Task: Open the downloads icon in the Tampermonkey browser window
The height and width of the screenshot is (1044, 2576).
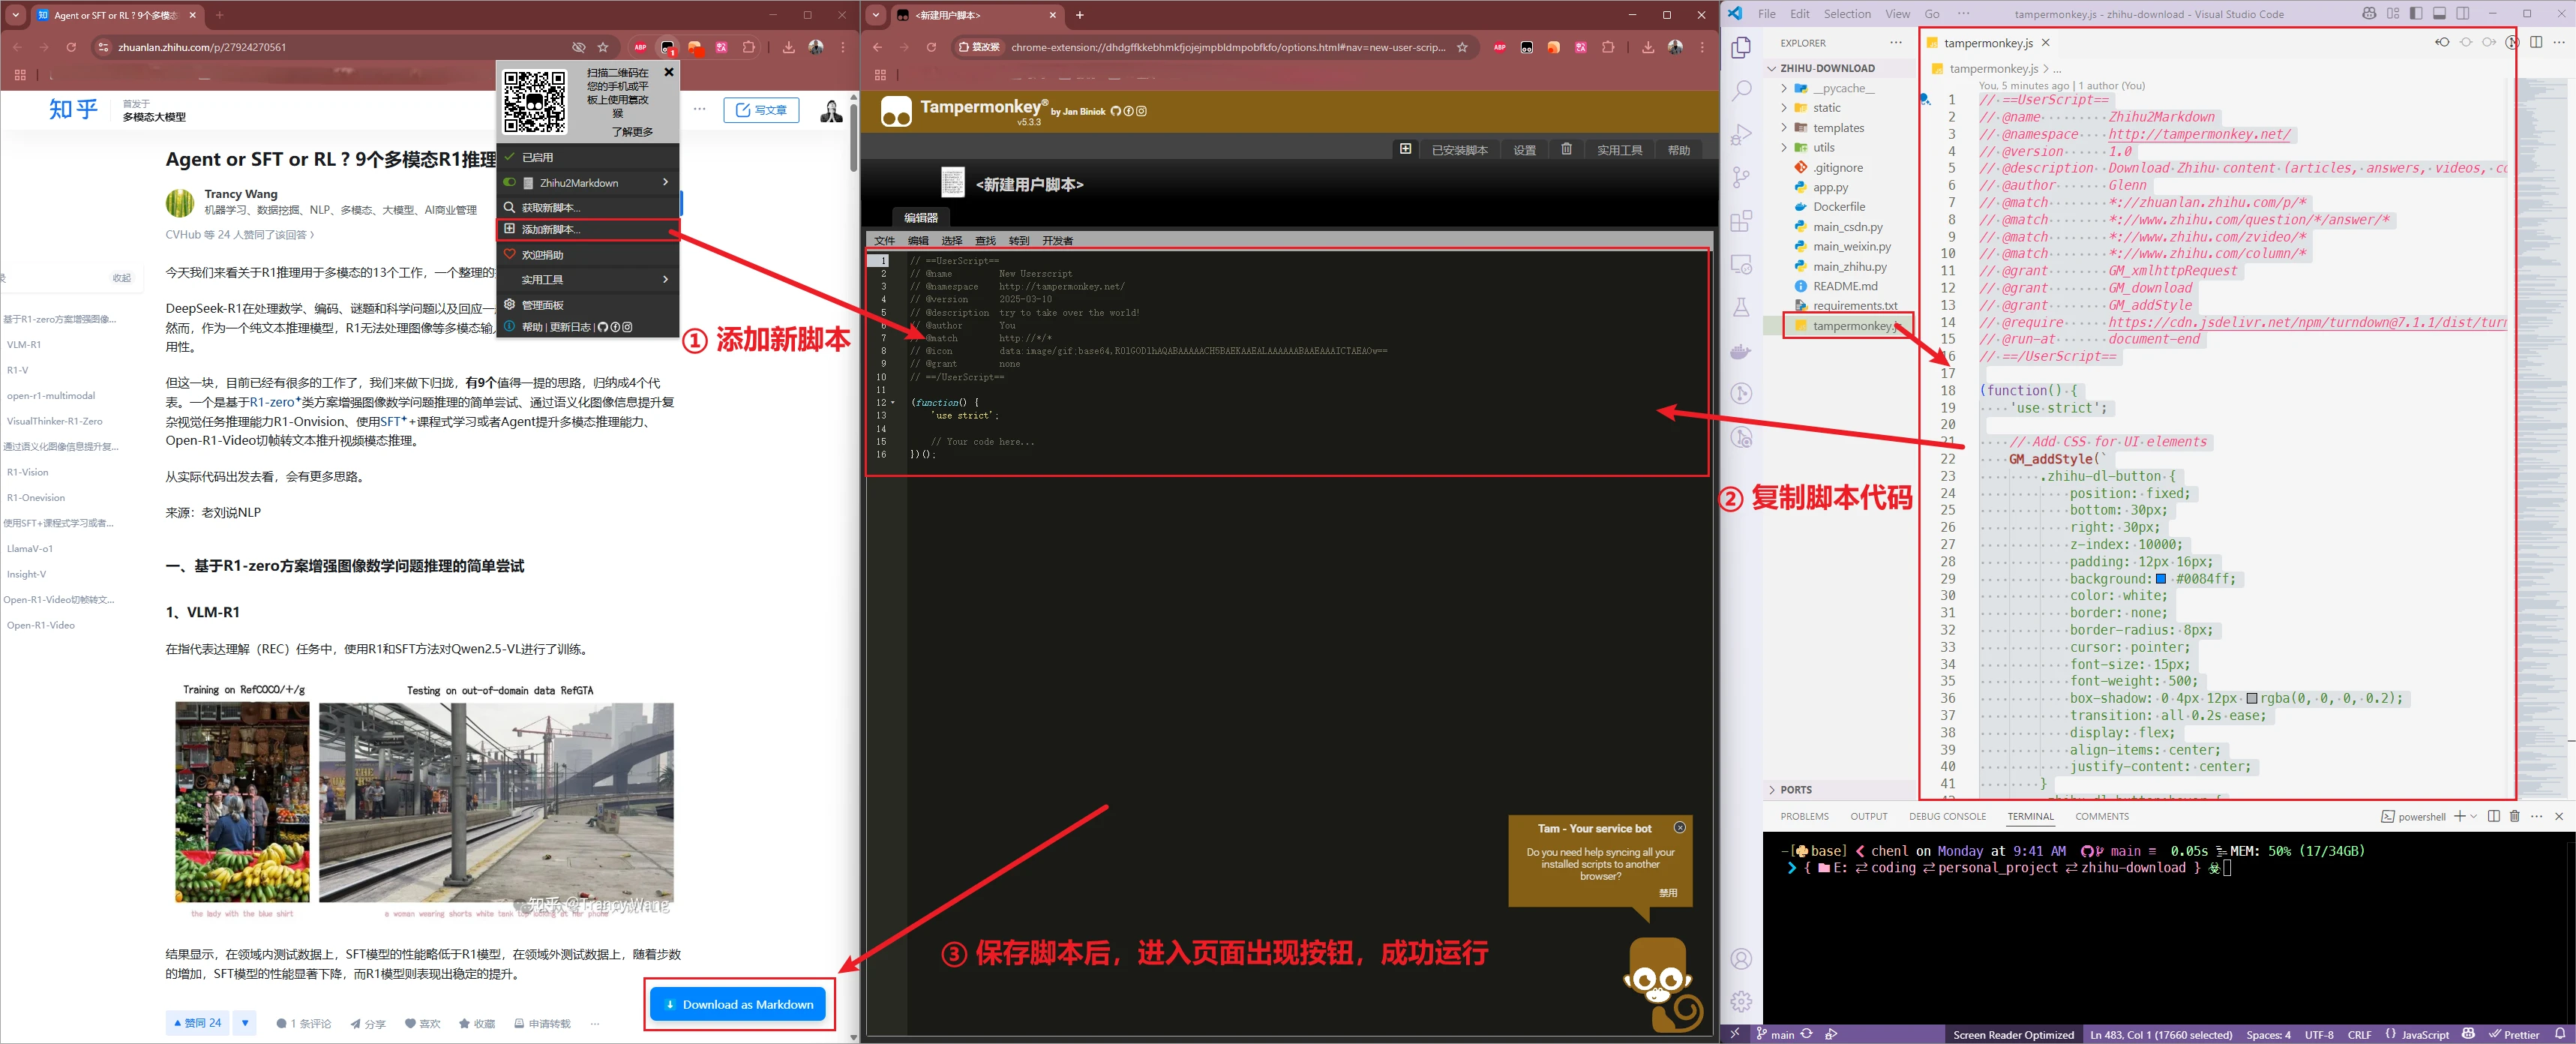Action: pyautogui.click(x=1648, y=47)
